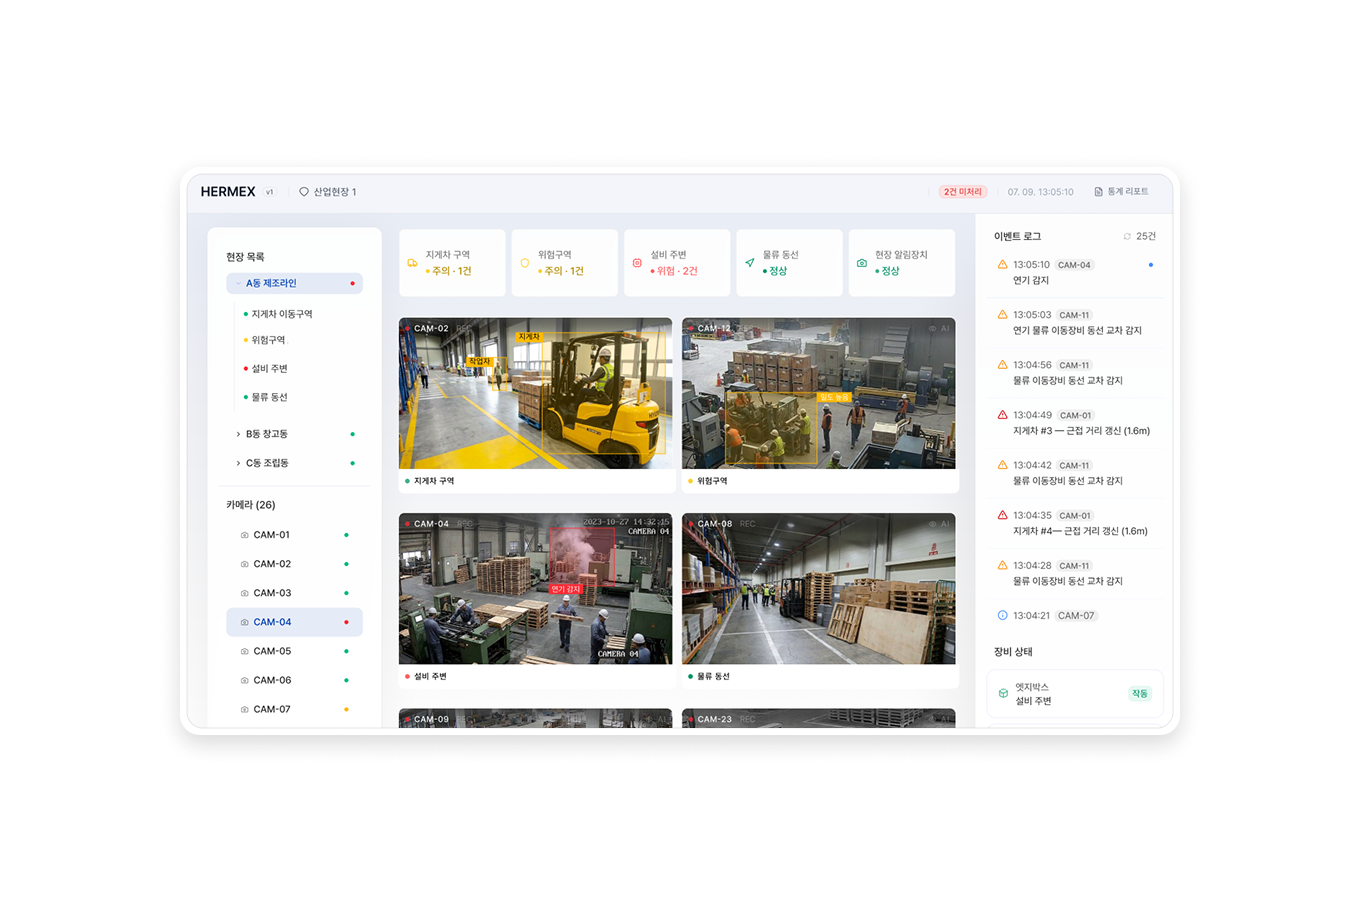
Task: Click the 연기 물류 이동장비 동선 교차 감지 text
Action: pyautogui.click(x=1077, y=331)
